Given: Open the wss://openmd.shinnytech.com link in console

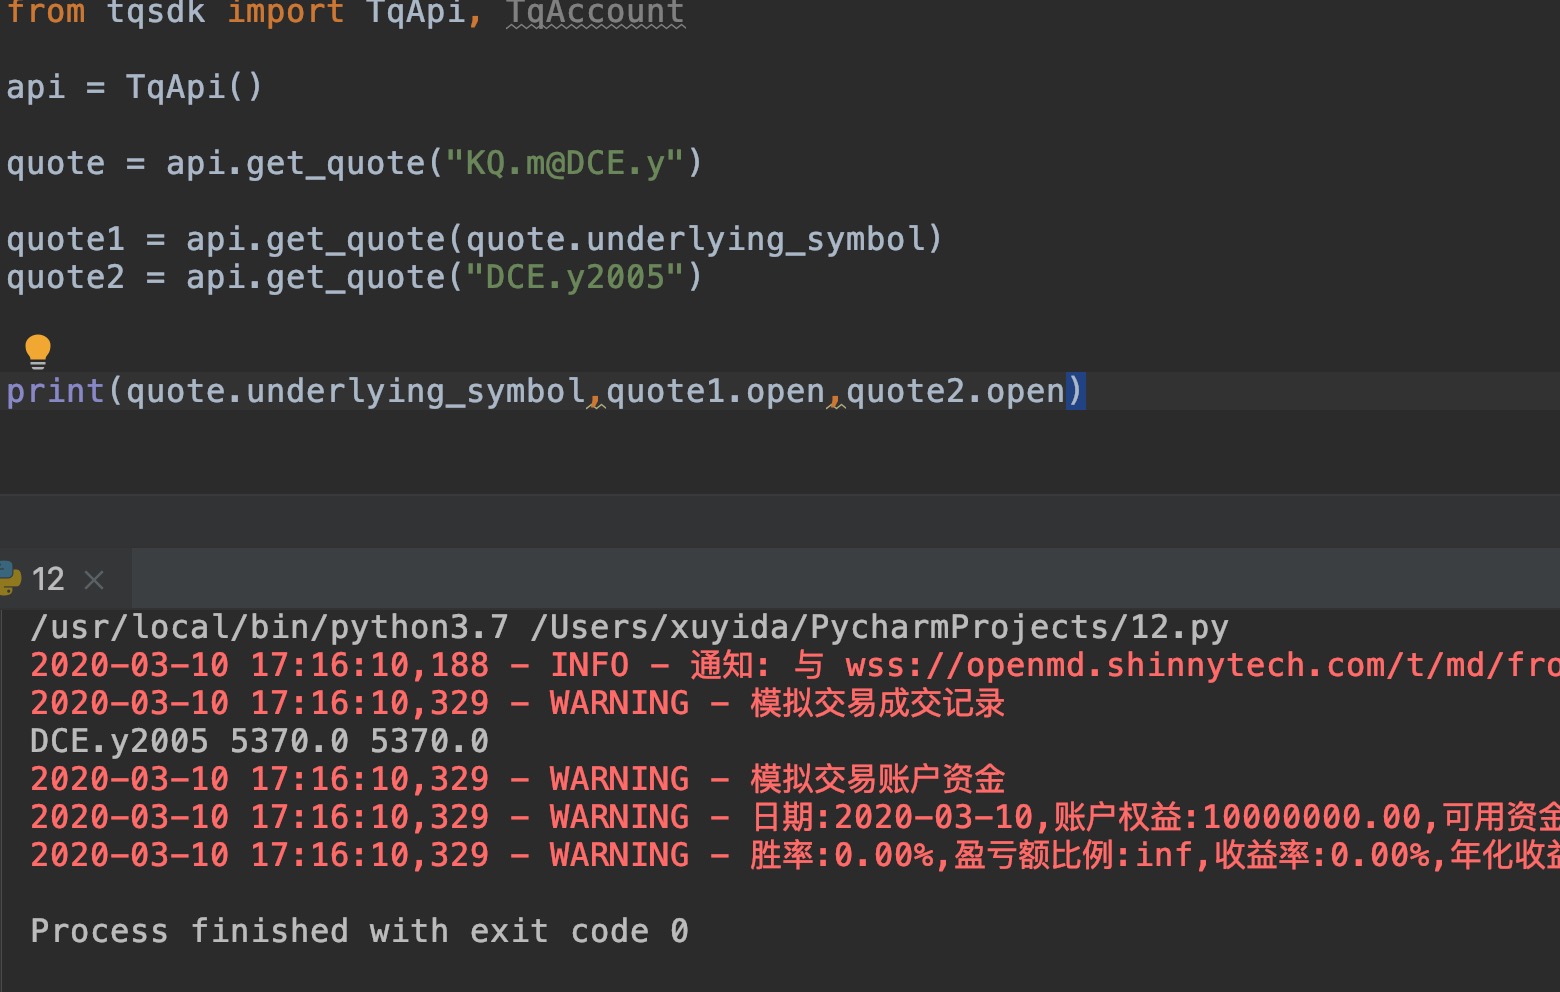Looking at the screenshot, I should click(1200, 665).
